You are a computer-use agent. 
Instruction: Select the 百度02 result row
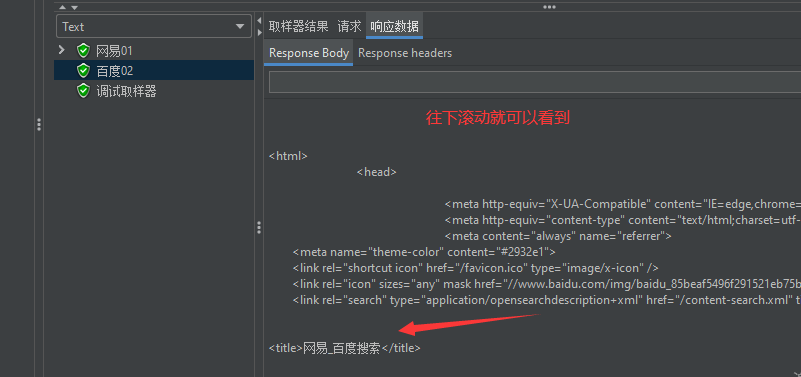(154, 70)
